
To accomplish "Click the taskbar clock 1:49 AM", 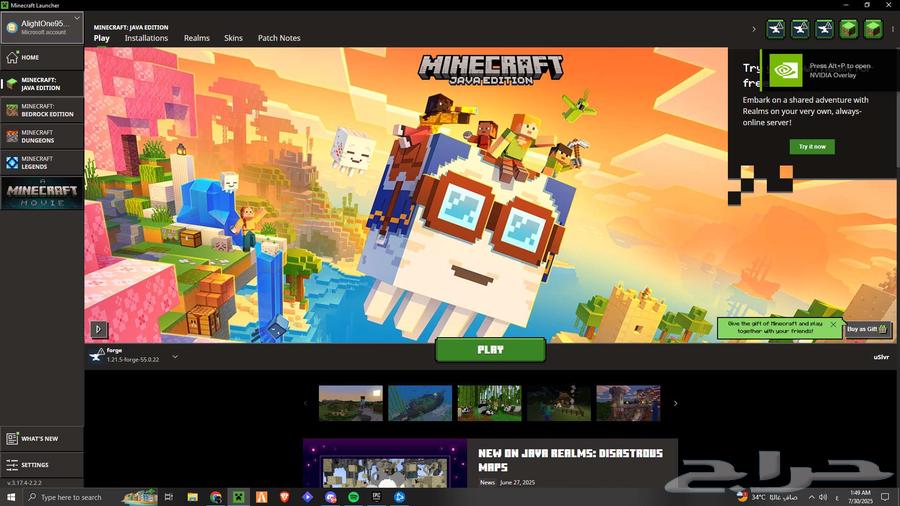I will (860, 497).
